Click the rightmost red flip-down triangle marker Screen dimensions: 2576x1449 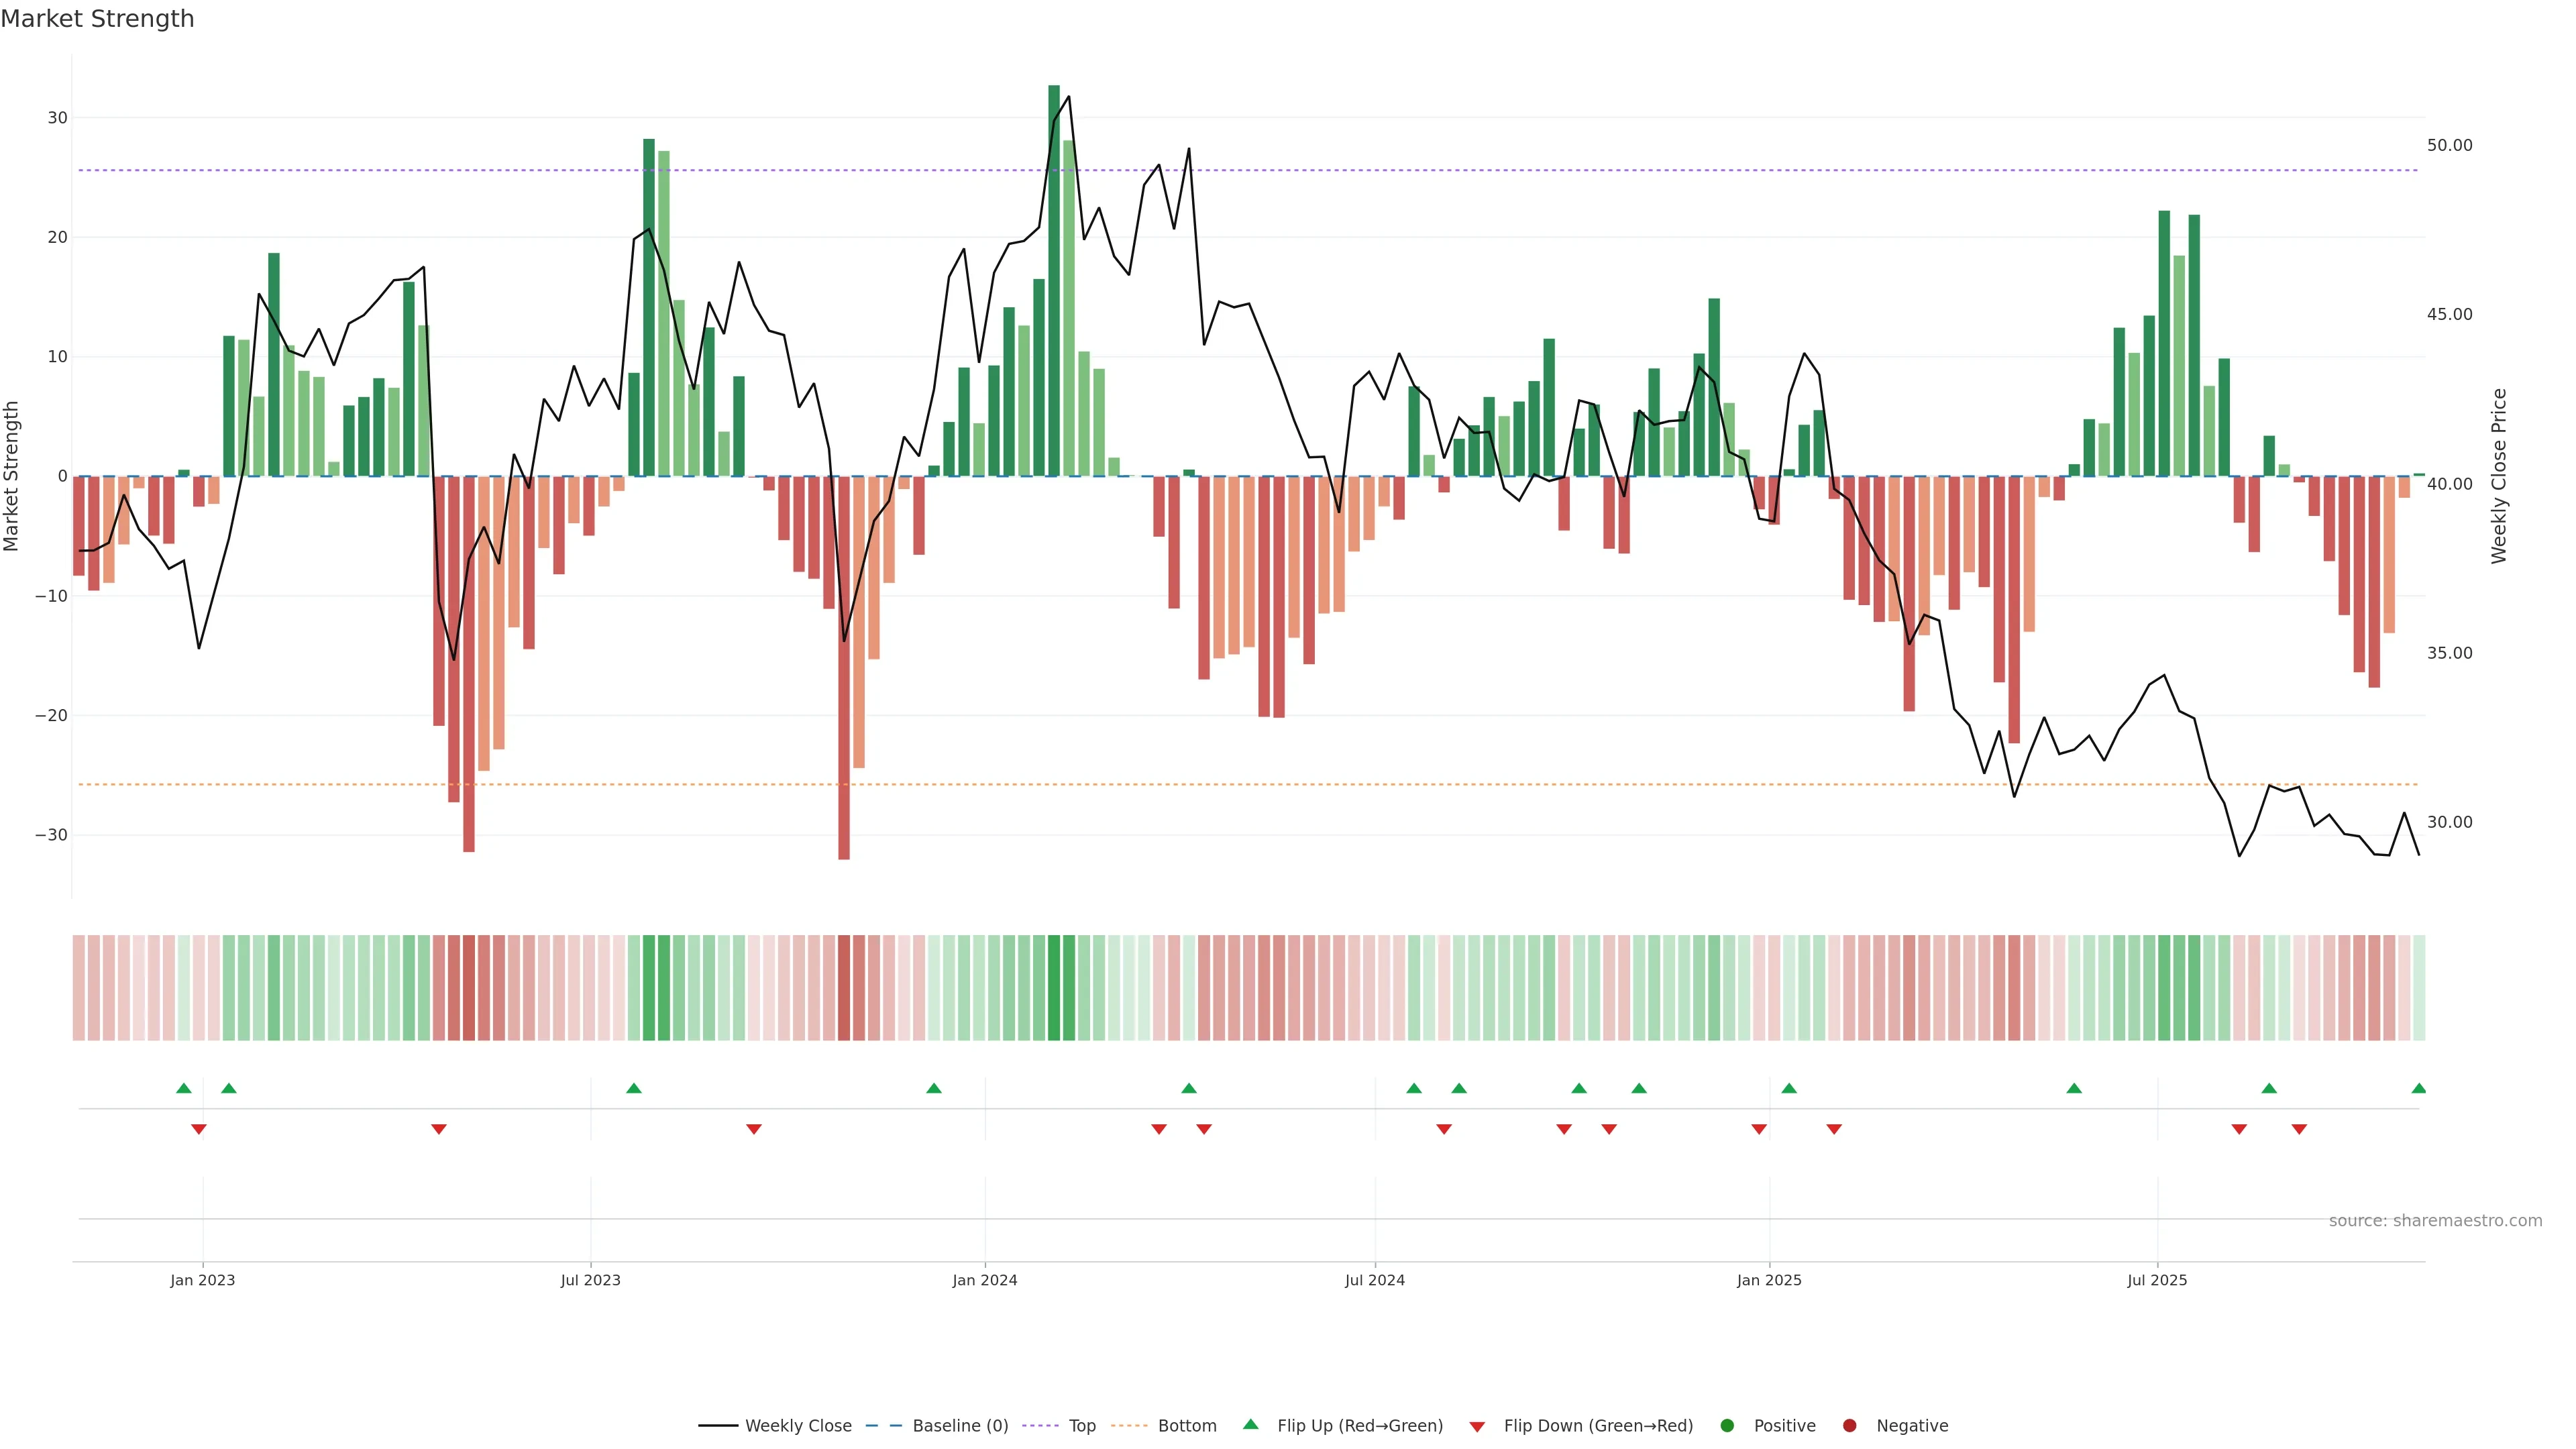pyautogui.click(x=2299, y=1129)
